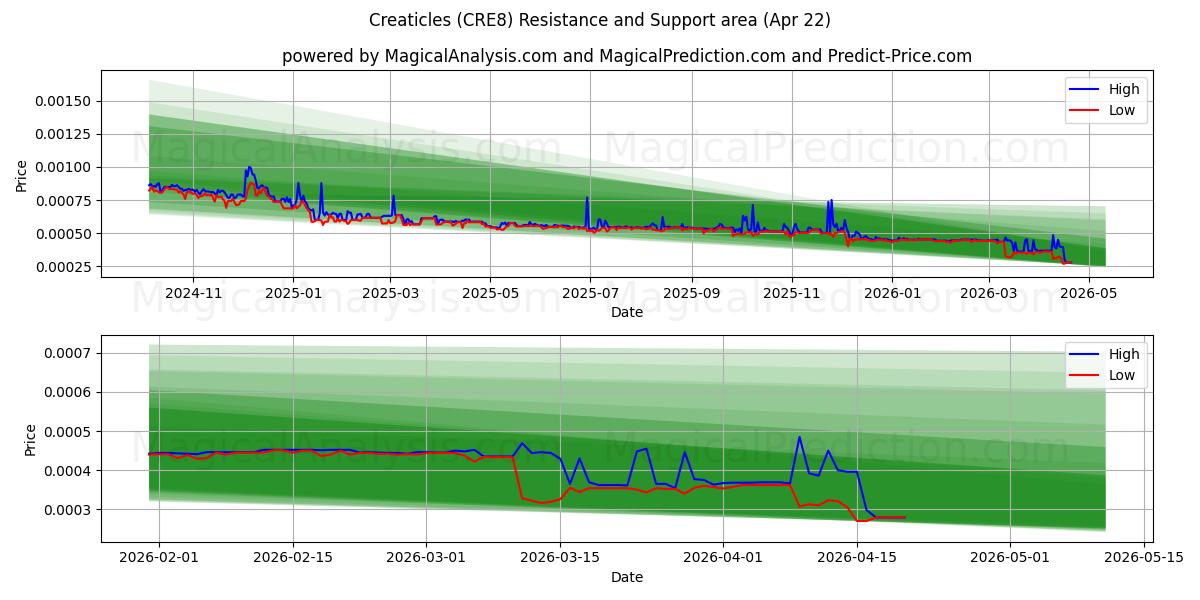Click the '0.0004' y-axis label
1200x600 pixels.
pos(70,471)
